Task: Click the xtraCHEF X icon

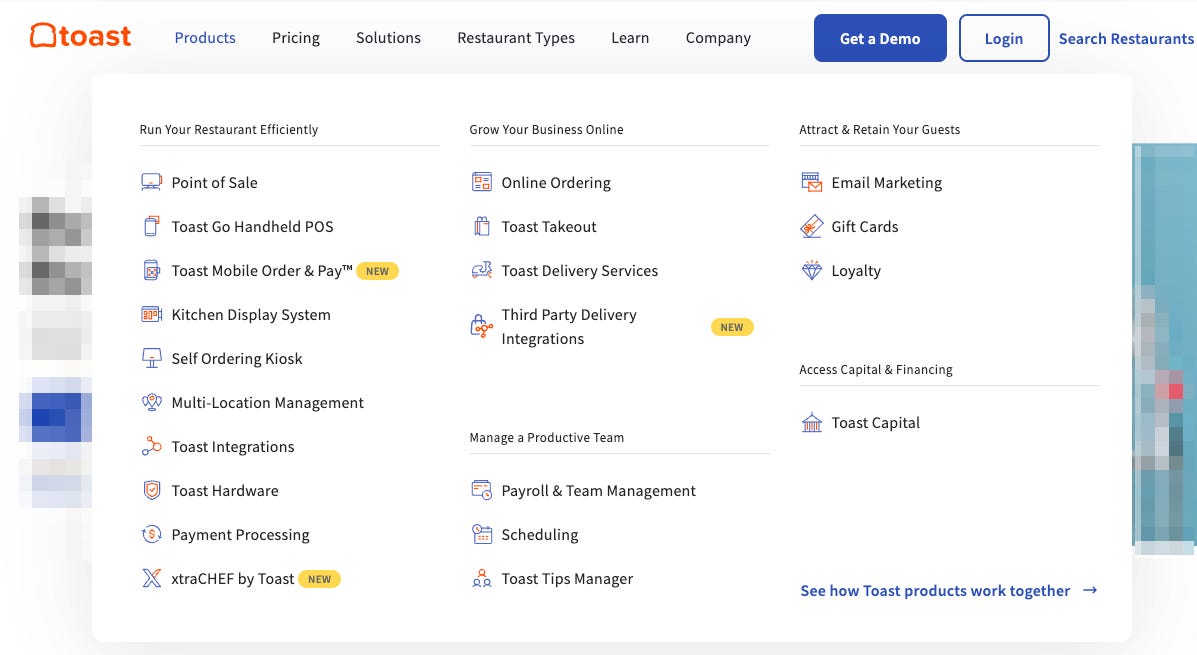Action: [151, 579]
